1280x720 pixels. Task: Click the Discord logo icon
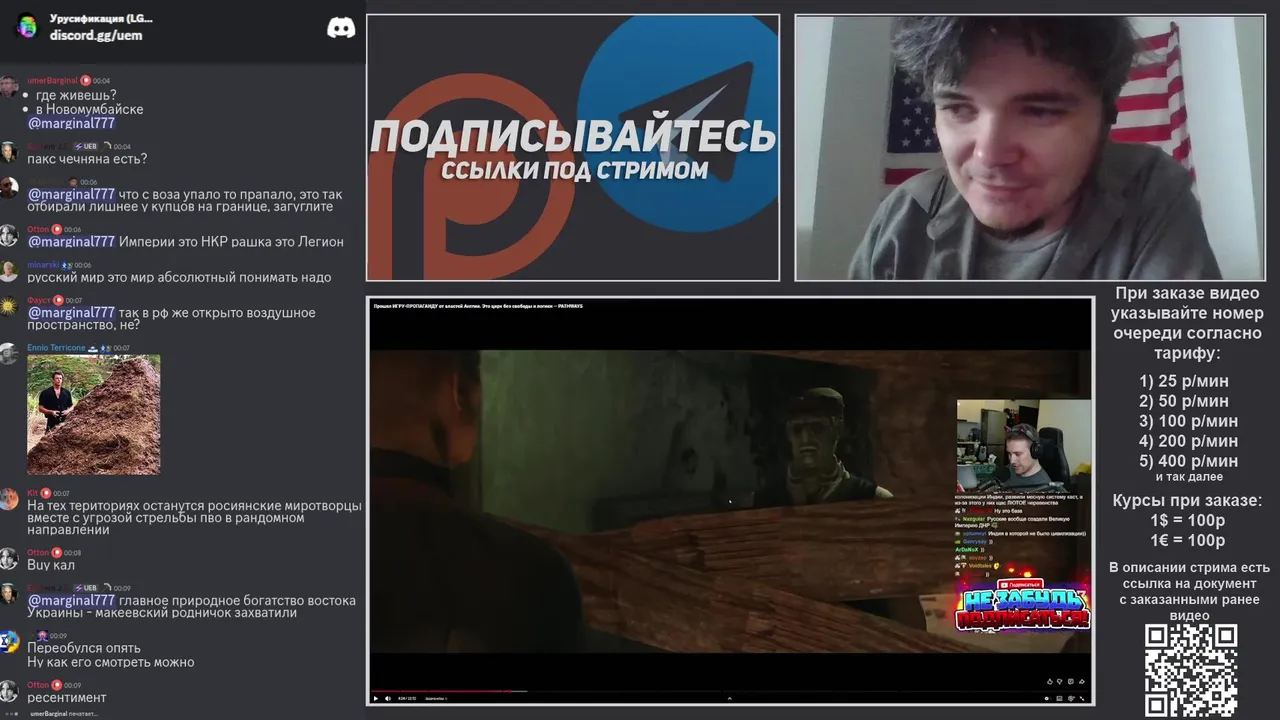[341, 27]
